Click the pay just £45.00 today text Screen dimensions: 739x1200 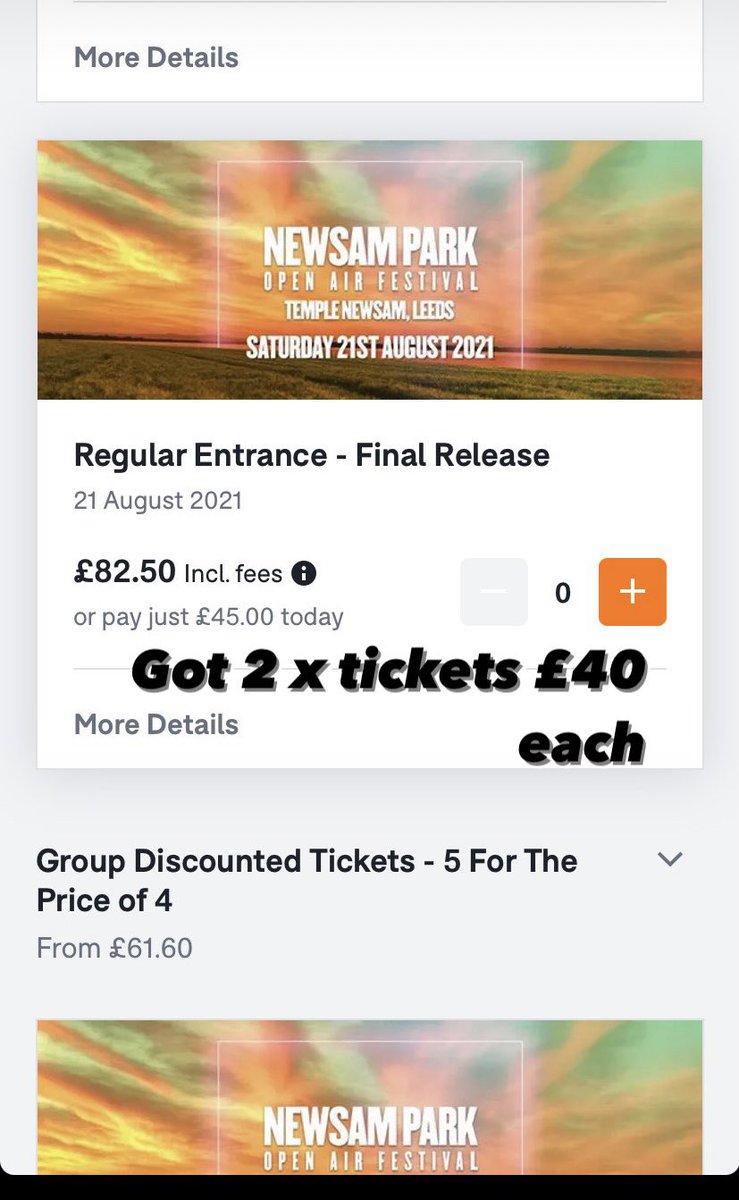point(209,617)
